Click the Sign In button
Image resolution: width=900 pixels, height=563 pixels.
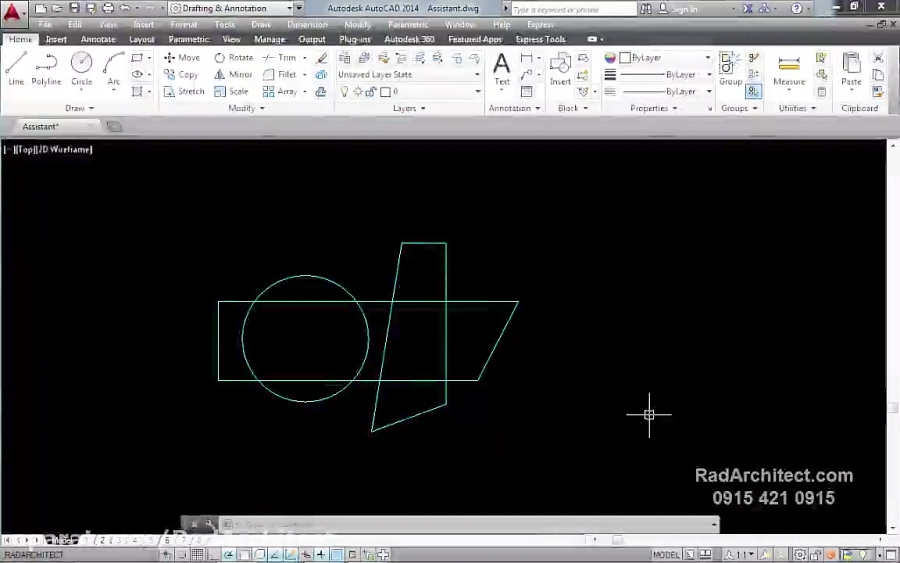tap(684, 9)
